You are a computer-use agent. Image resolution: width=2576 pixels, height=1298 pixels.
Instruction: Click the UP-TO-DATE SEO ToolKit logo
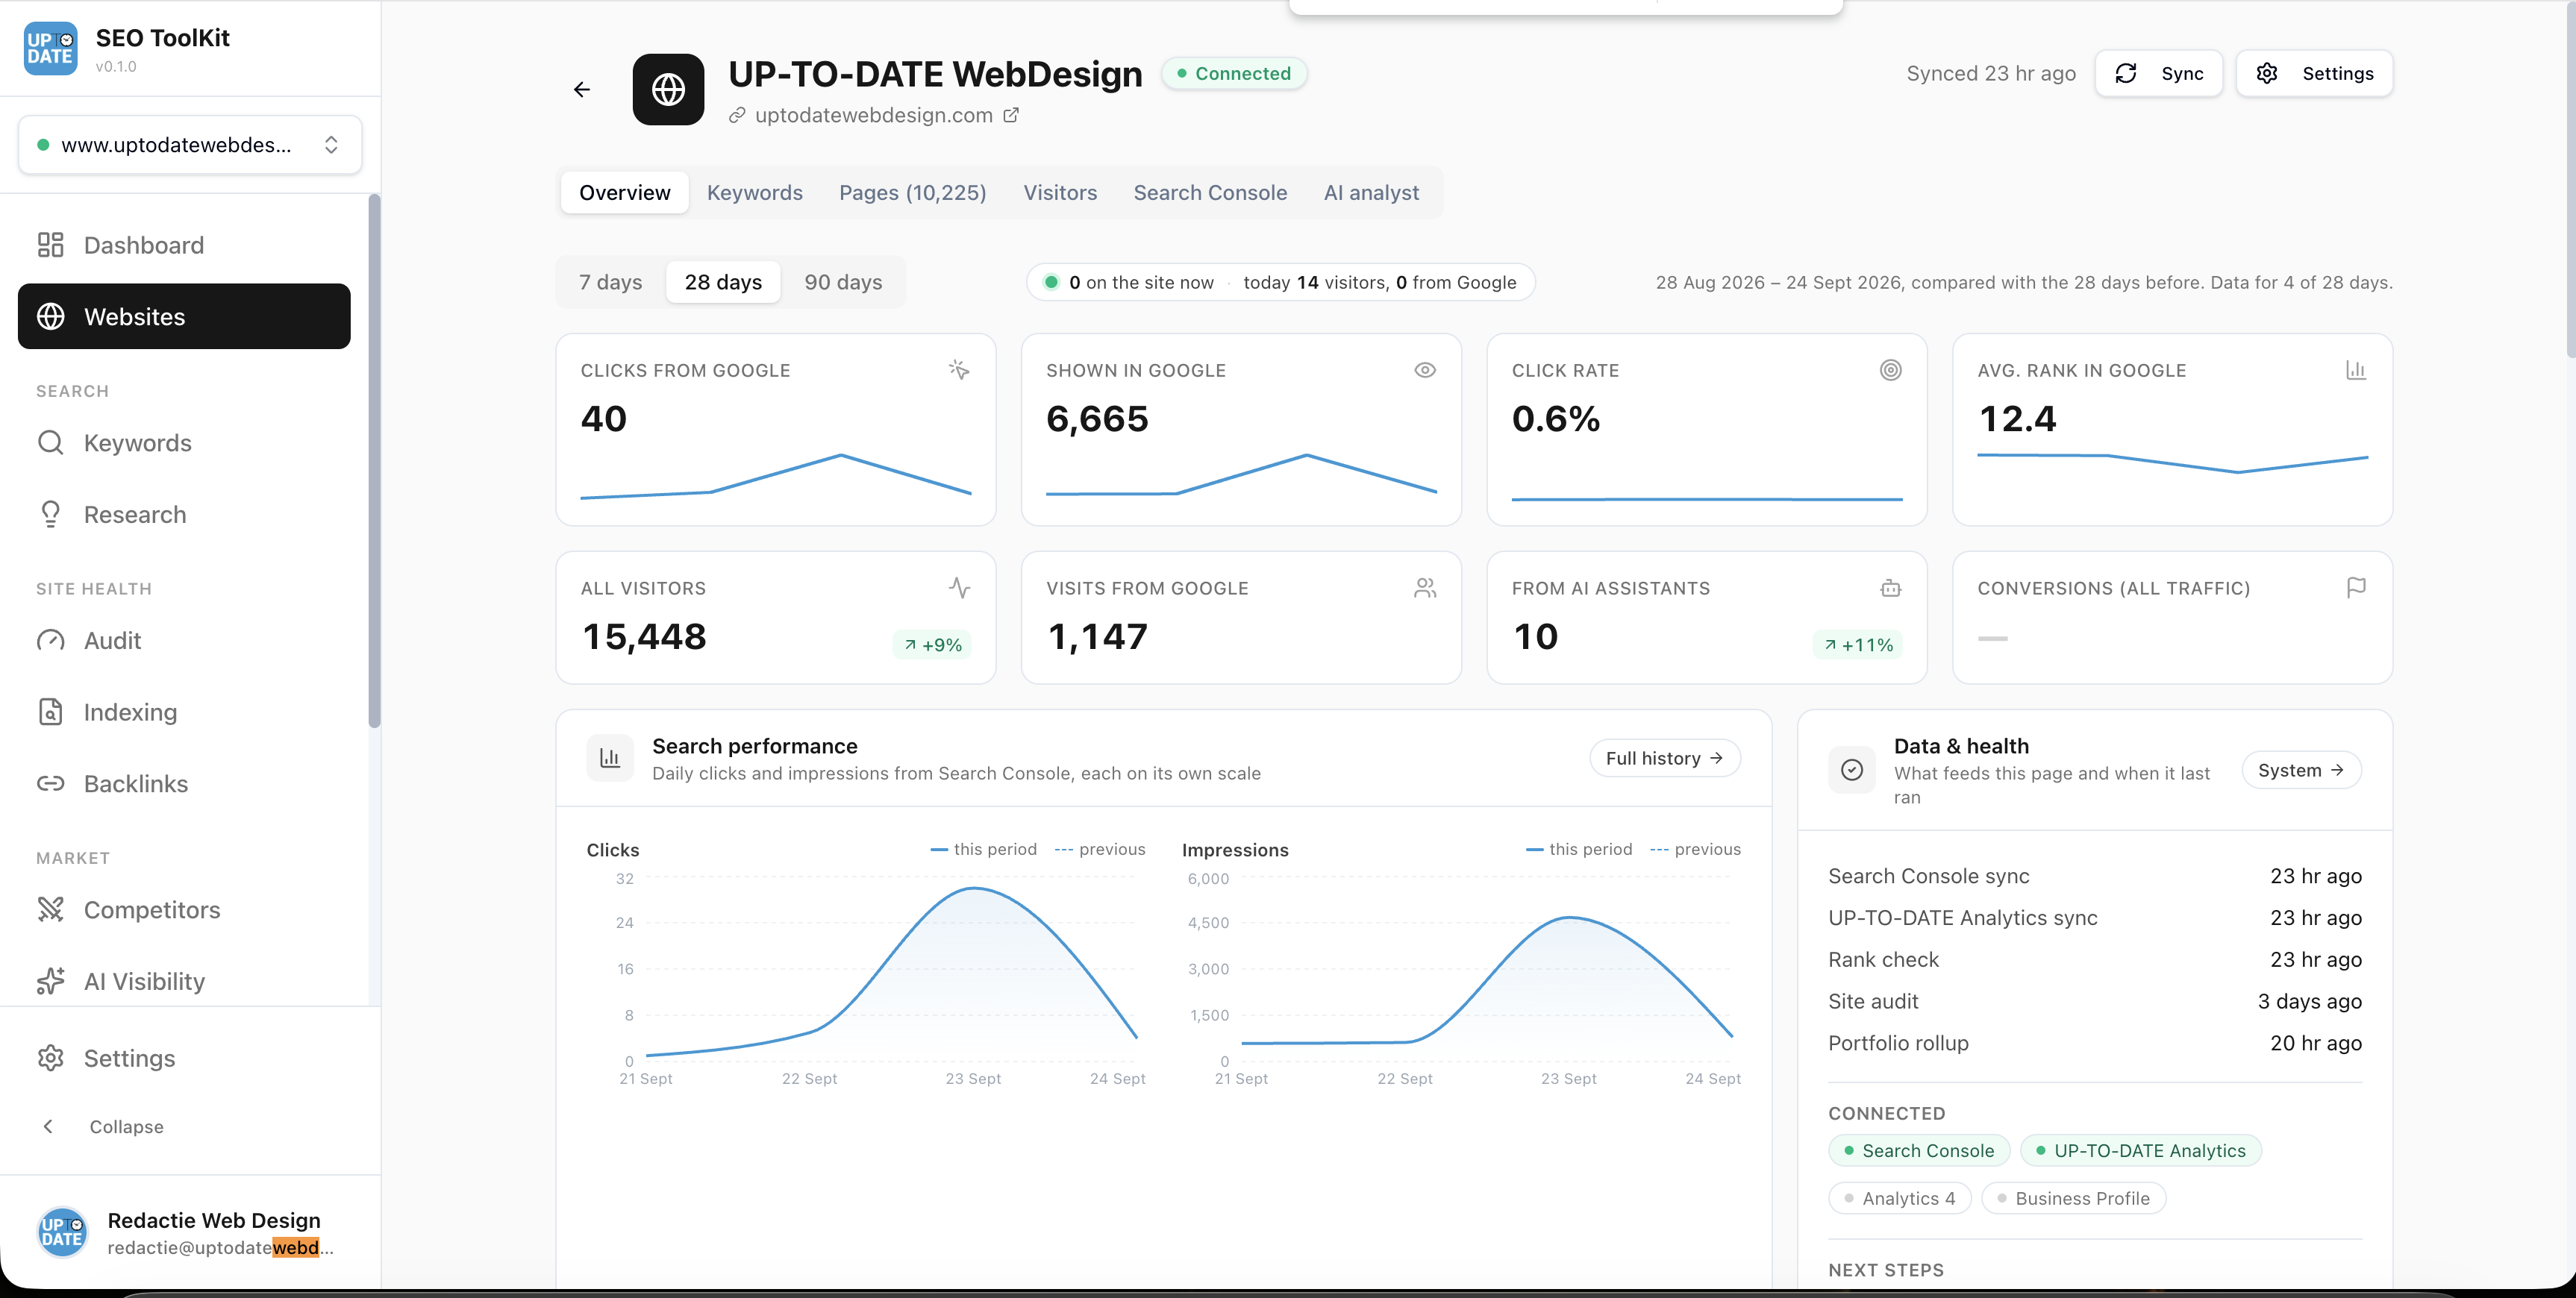pos(50,48)
